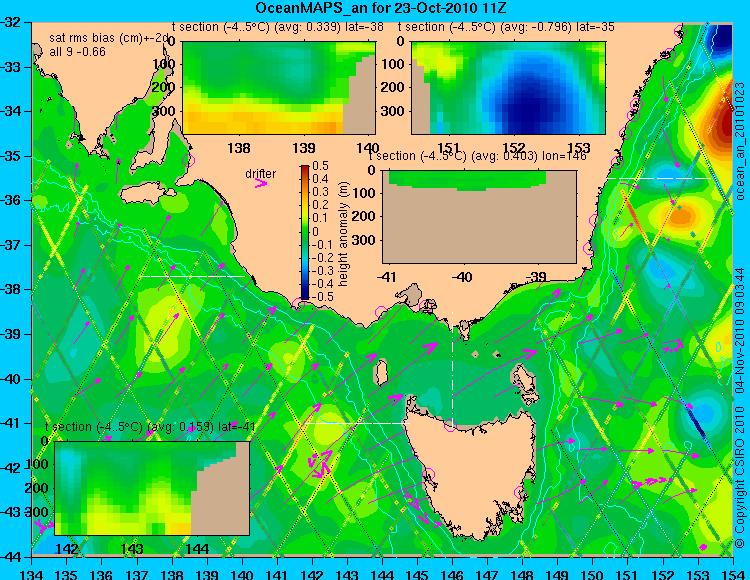This screenshot has height=580, width=750.
Task: Click depth "100" on the lon=146 inset
Action: [365, 193]
